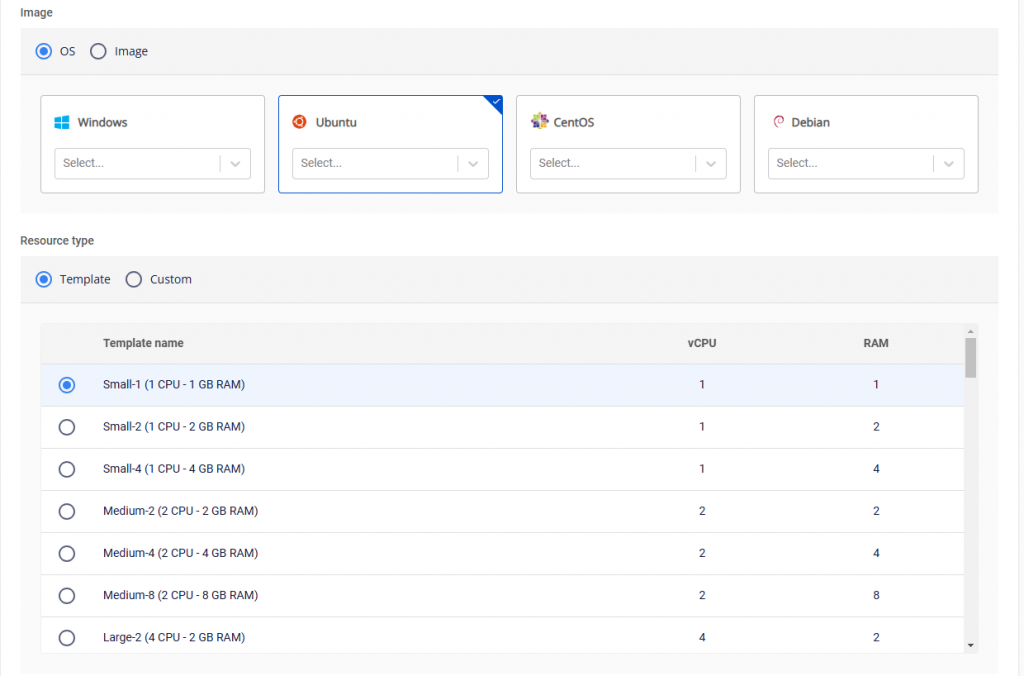Click the scrollbar down arrow in template list

tap(970, 646)
